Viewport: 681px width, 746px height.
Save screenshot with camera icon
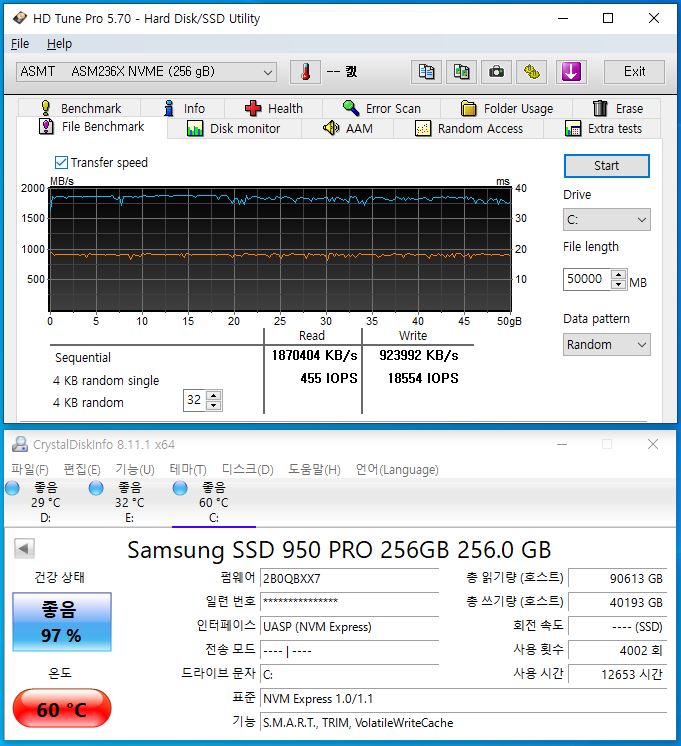(496, 72)
